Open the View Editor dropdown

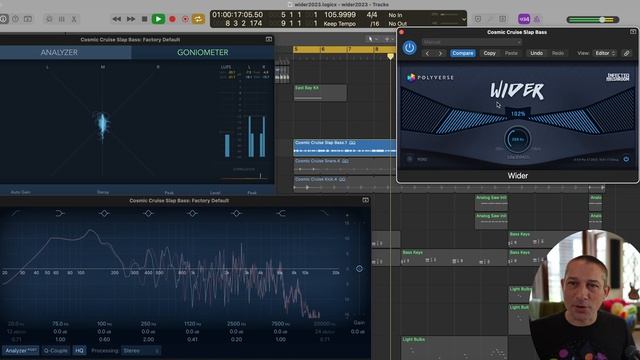pos(605,53)
